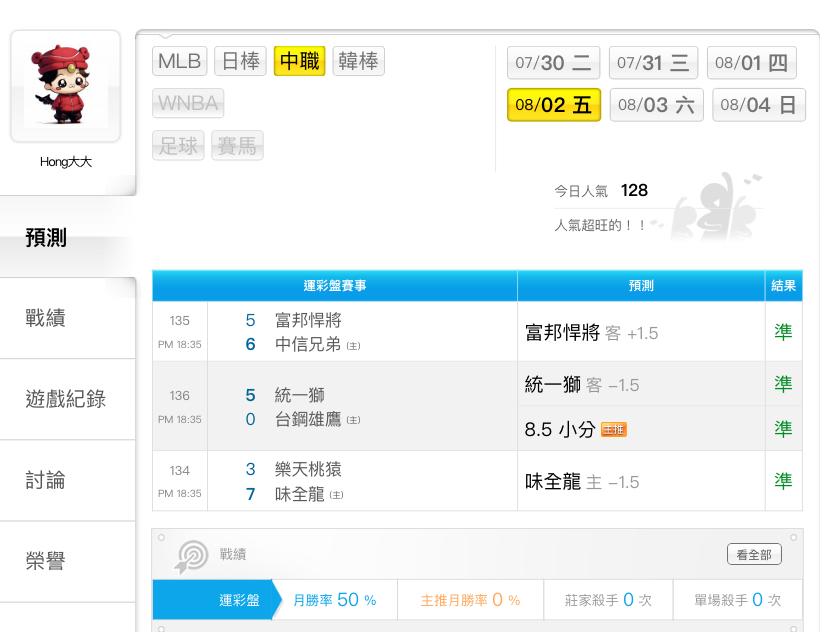828x632 pixels.
Task: Click 樂天桃猿 team name in game 134
Action: pos(308,469)
